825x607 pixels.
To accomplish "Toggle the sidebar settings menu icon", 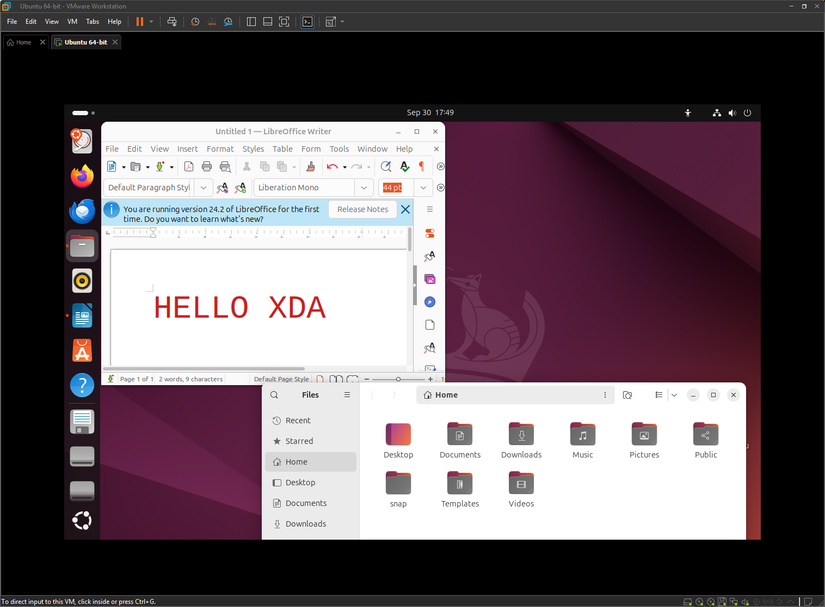I will (429, 210).
